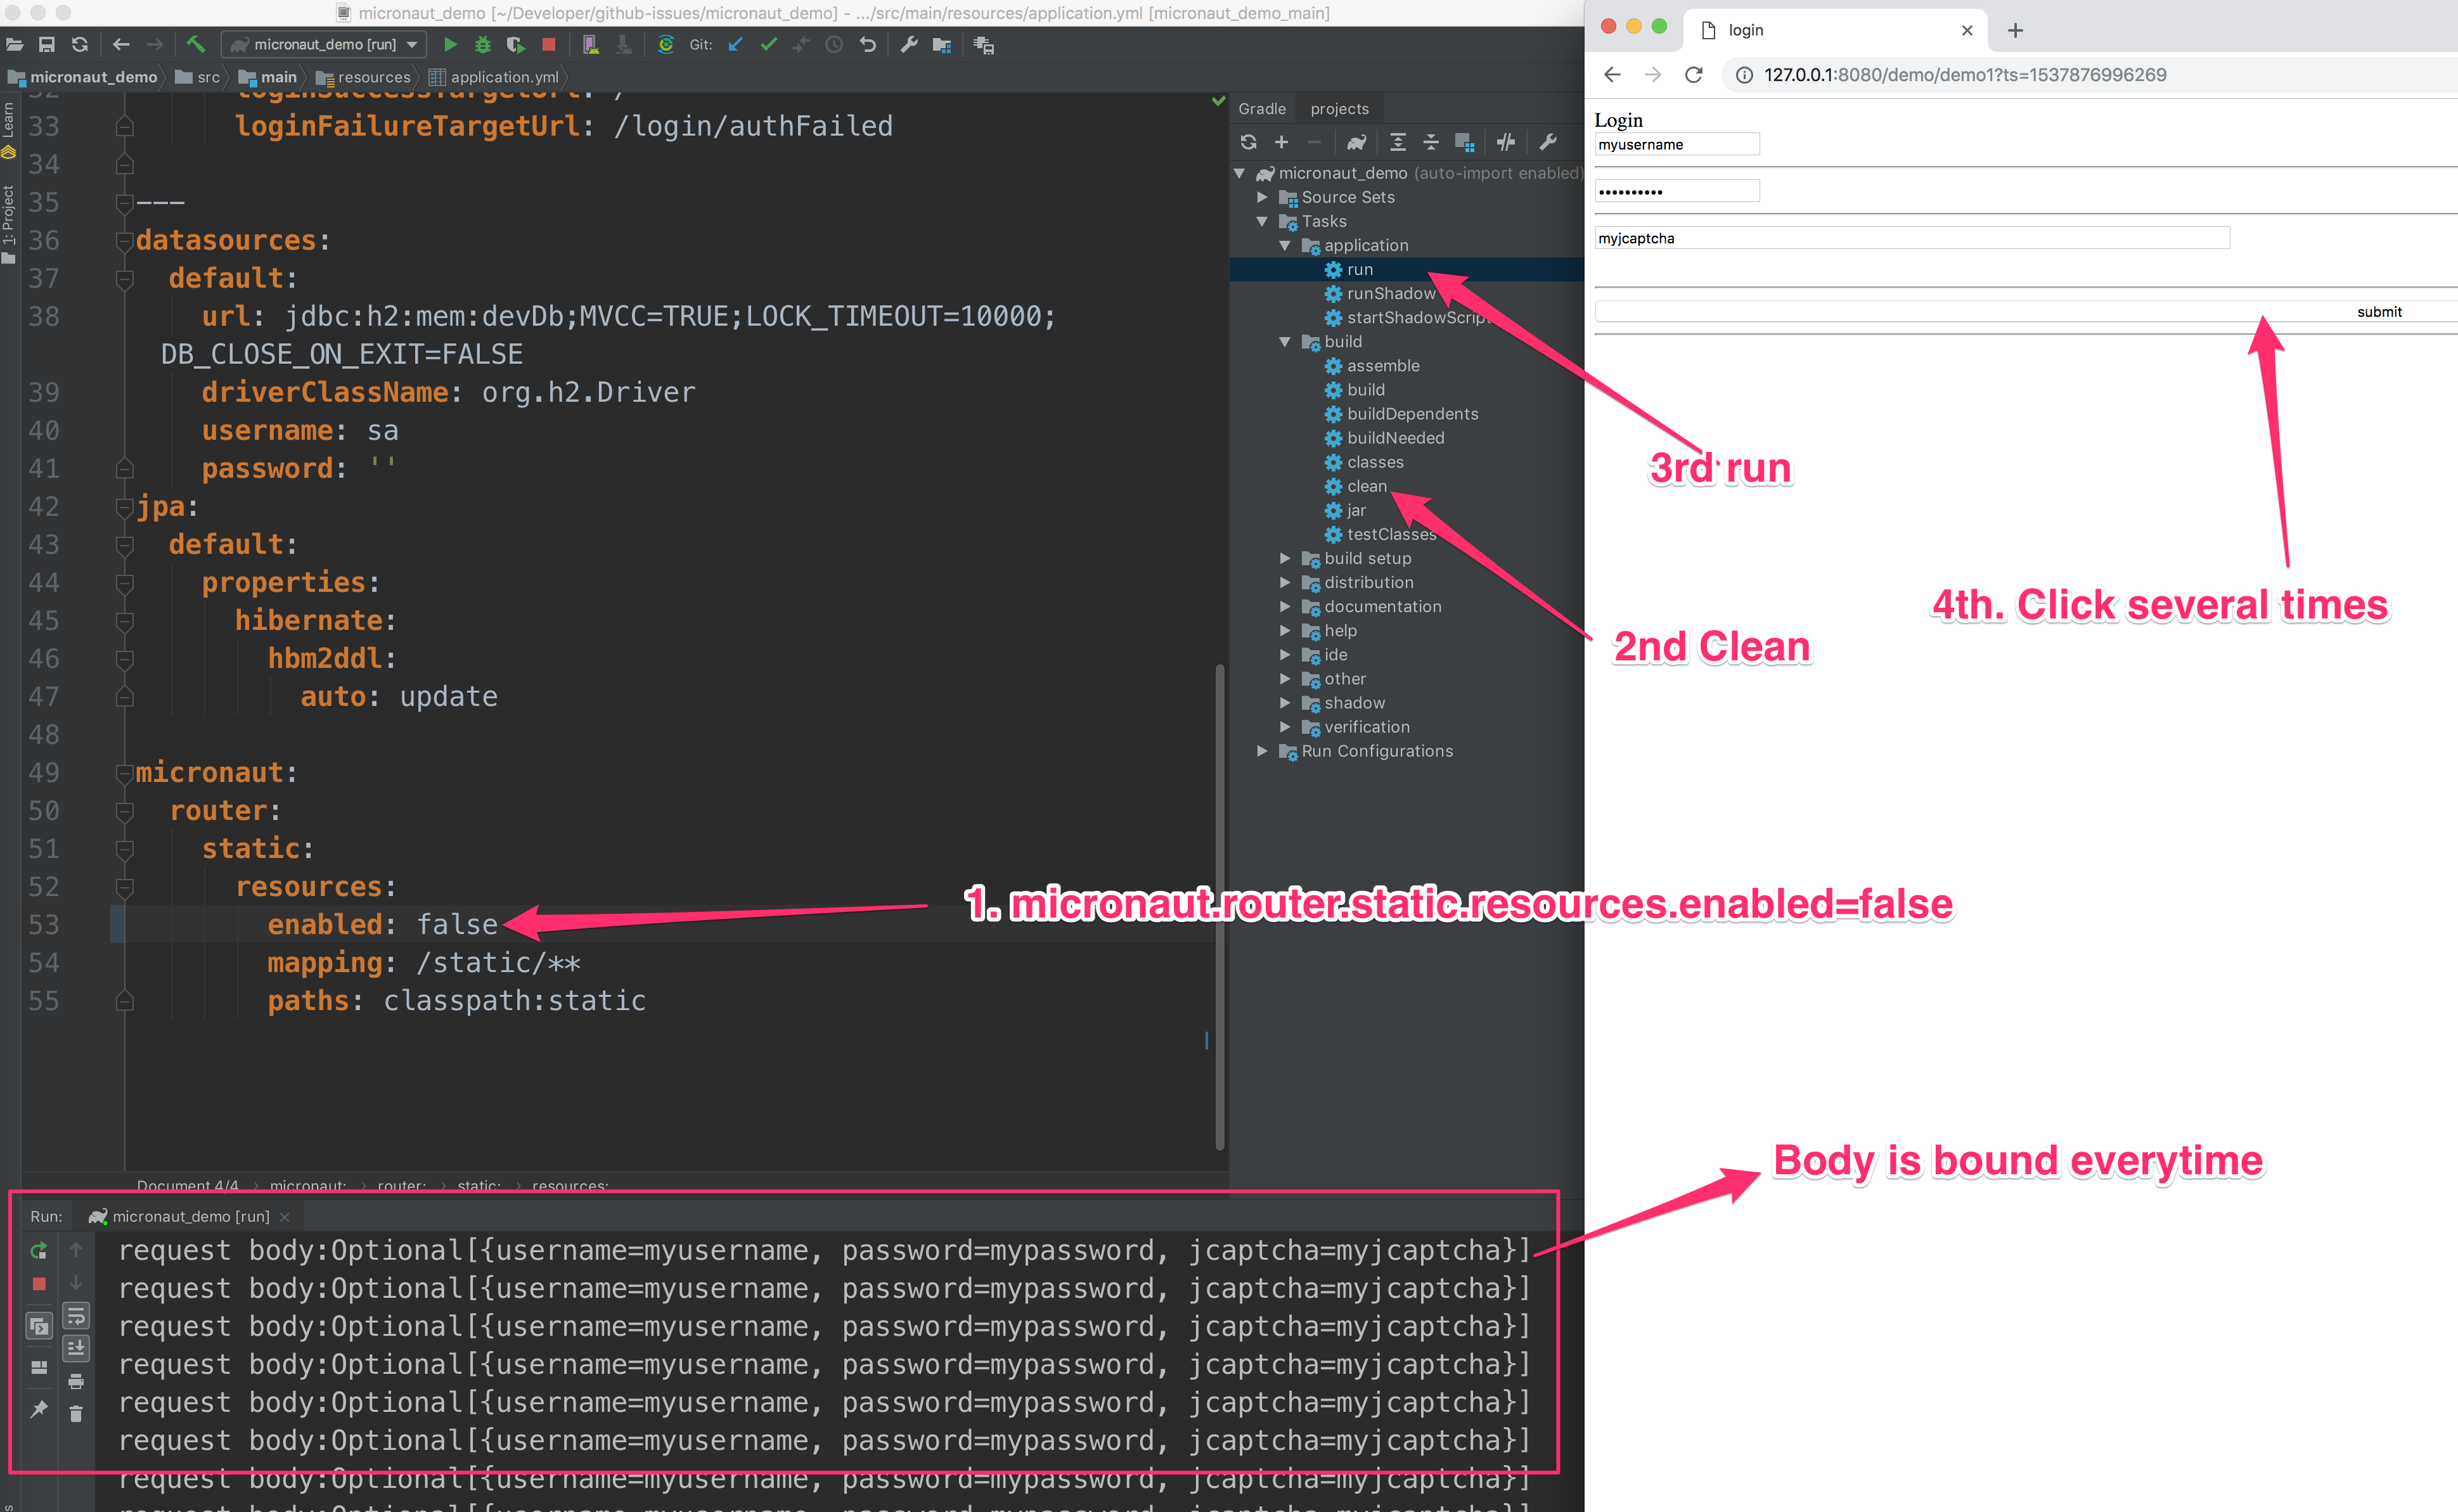Viewport: 2458px width, 1512px height.
Task: Refresh all Gradle projects
Action: click(1248, 142)
